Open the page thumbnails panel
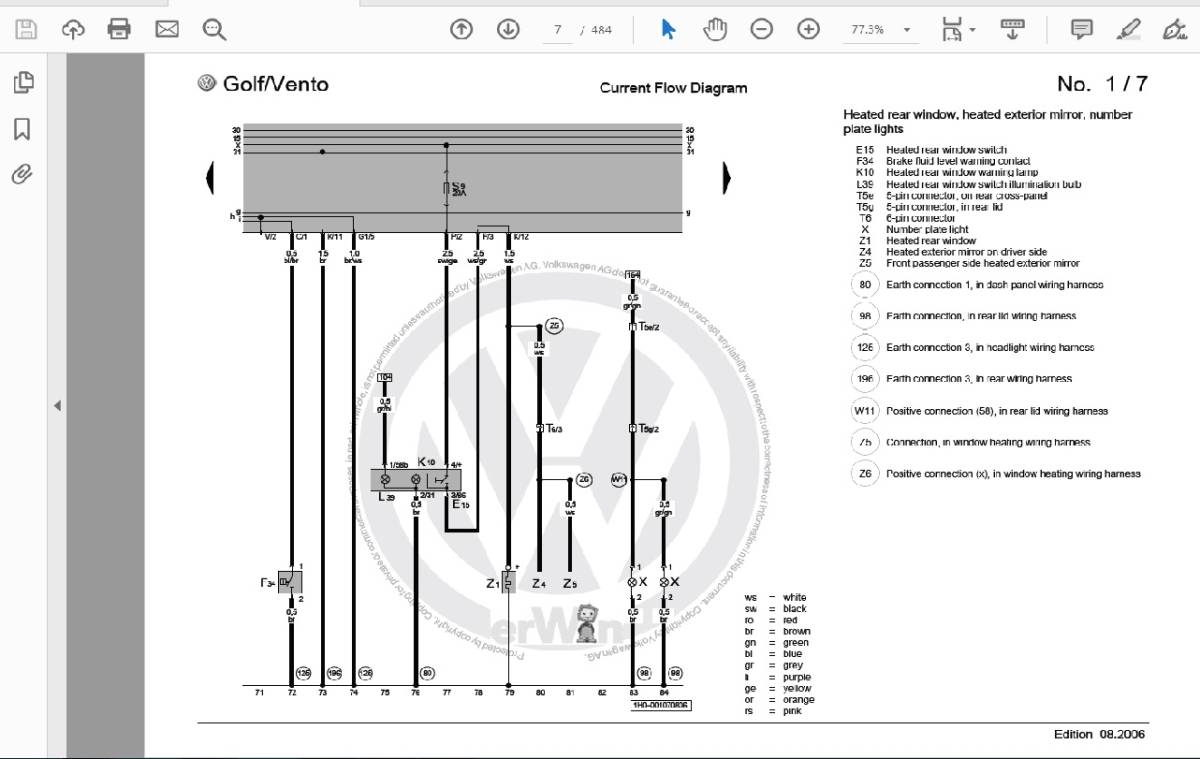Screen dimensions: 1200x759 (x=23, y=83)
